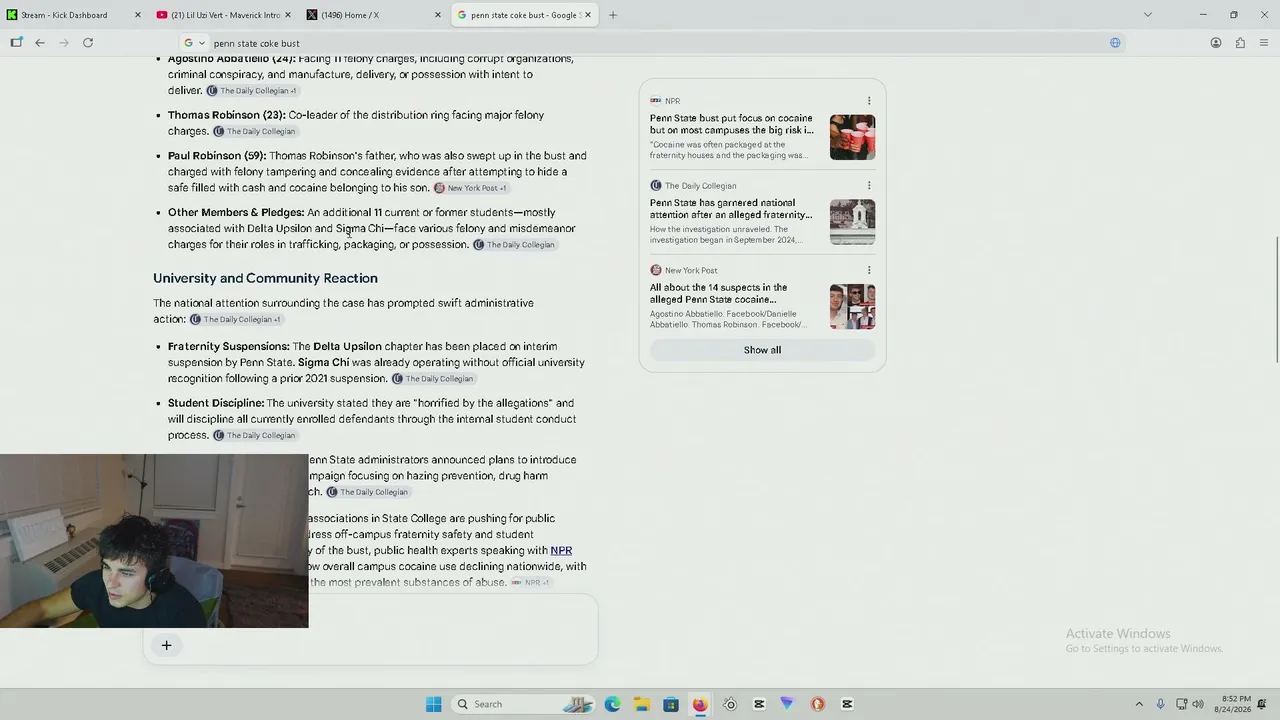Open the first CapCut icon in the taskbar
This screenshot has width=1280, height=720.
[759, 704]
